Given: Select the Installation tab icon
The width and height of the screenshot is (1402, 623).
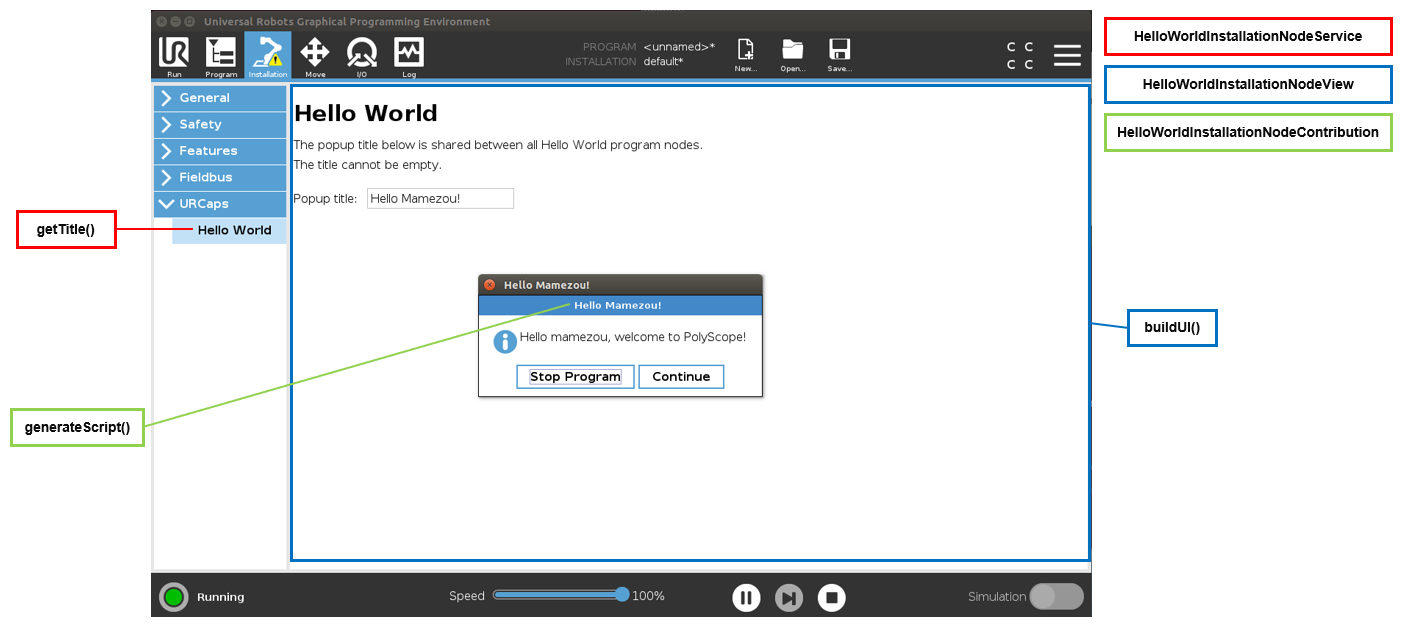Looking at the screenshot, I should click(x=268, y=56).
